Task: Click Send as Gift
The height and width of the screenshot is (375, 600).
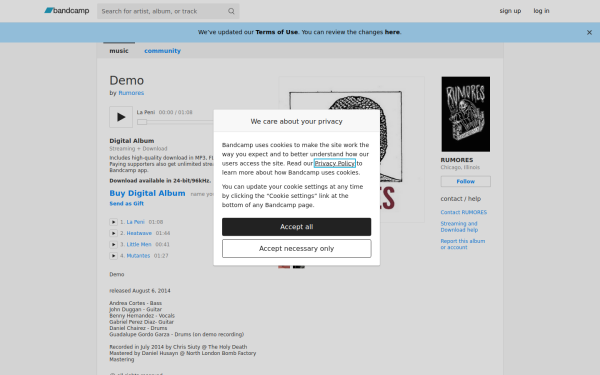Action: 127,204
